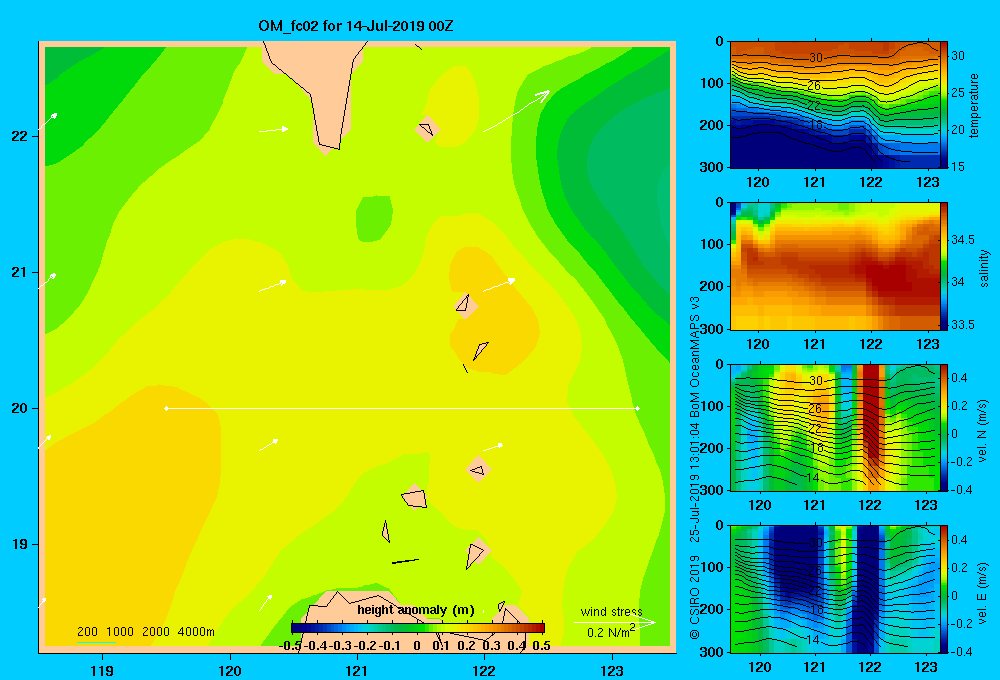Image resolution: width=1000 pixels, height=680 pixels.
Task: Click the '2000' depth contour legend entry
Action: (156, 632)
